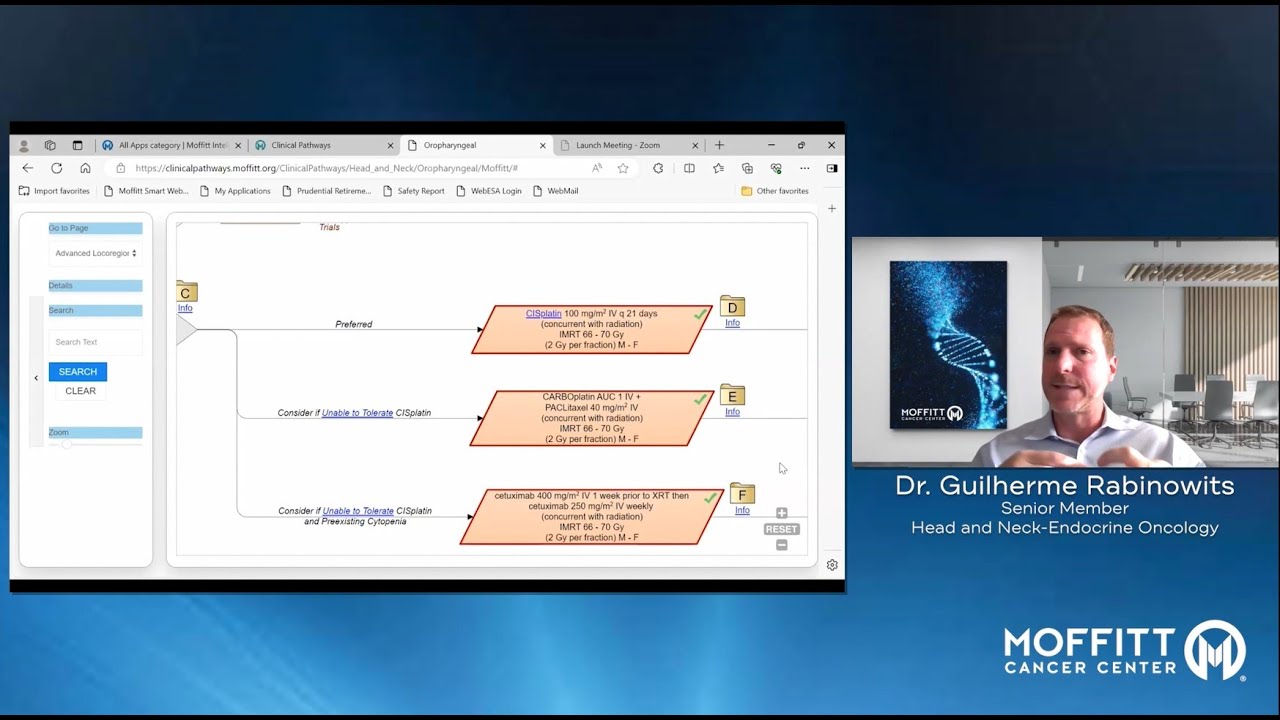Click the green checkmark on CARBOplatin box
This screenshot has height=720, width=1280.
point(700,399)
